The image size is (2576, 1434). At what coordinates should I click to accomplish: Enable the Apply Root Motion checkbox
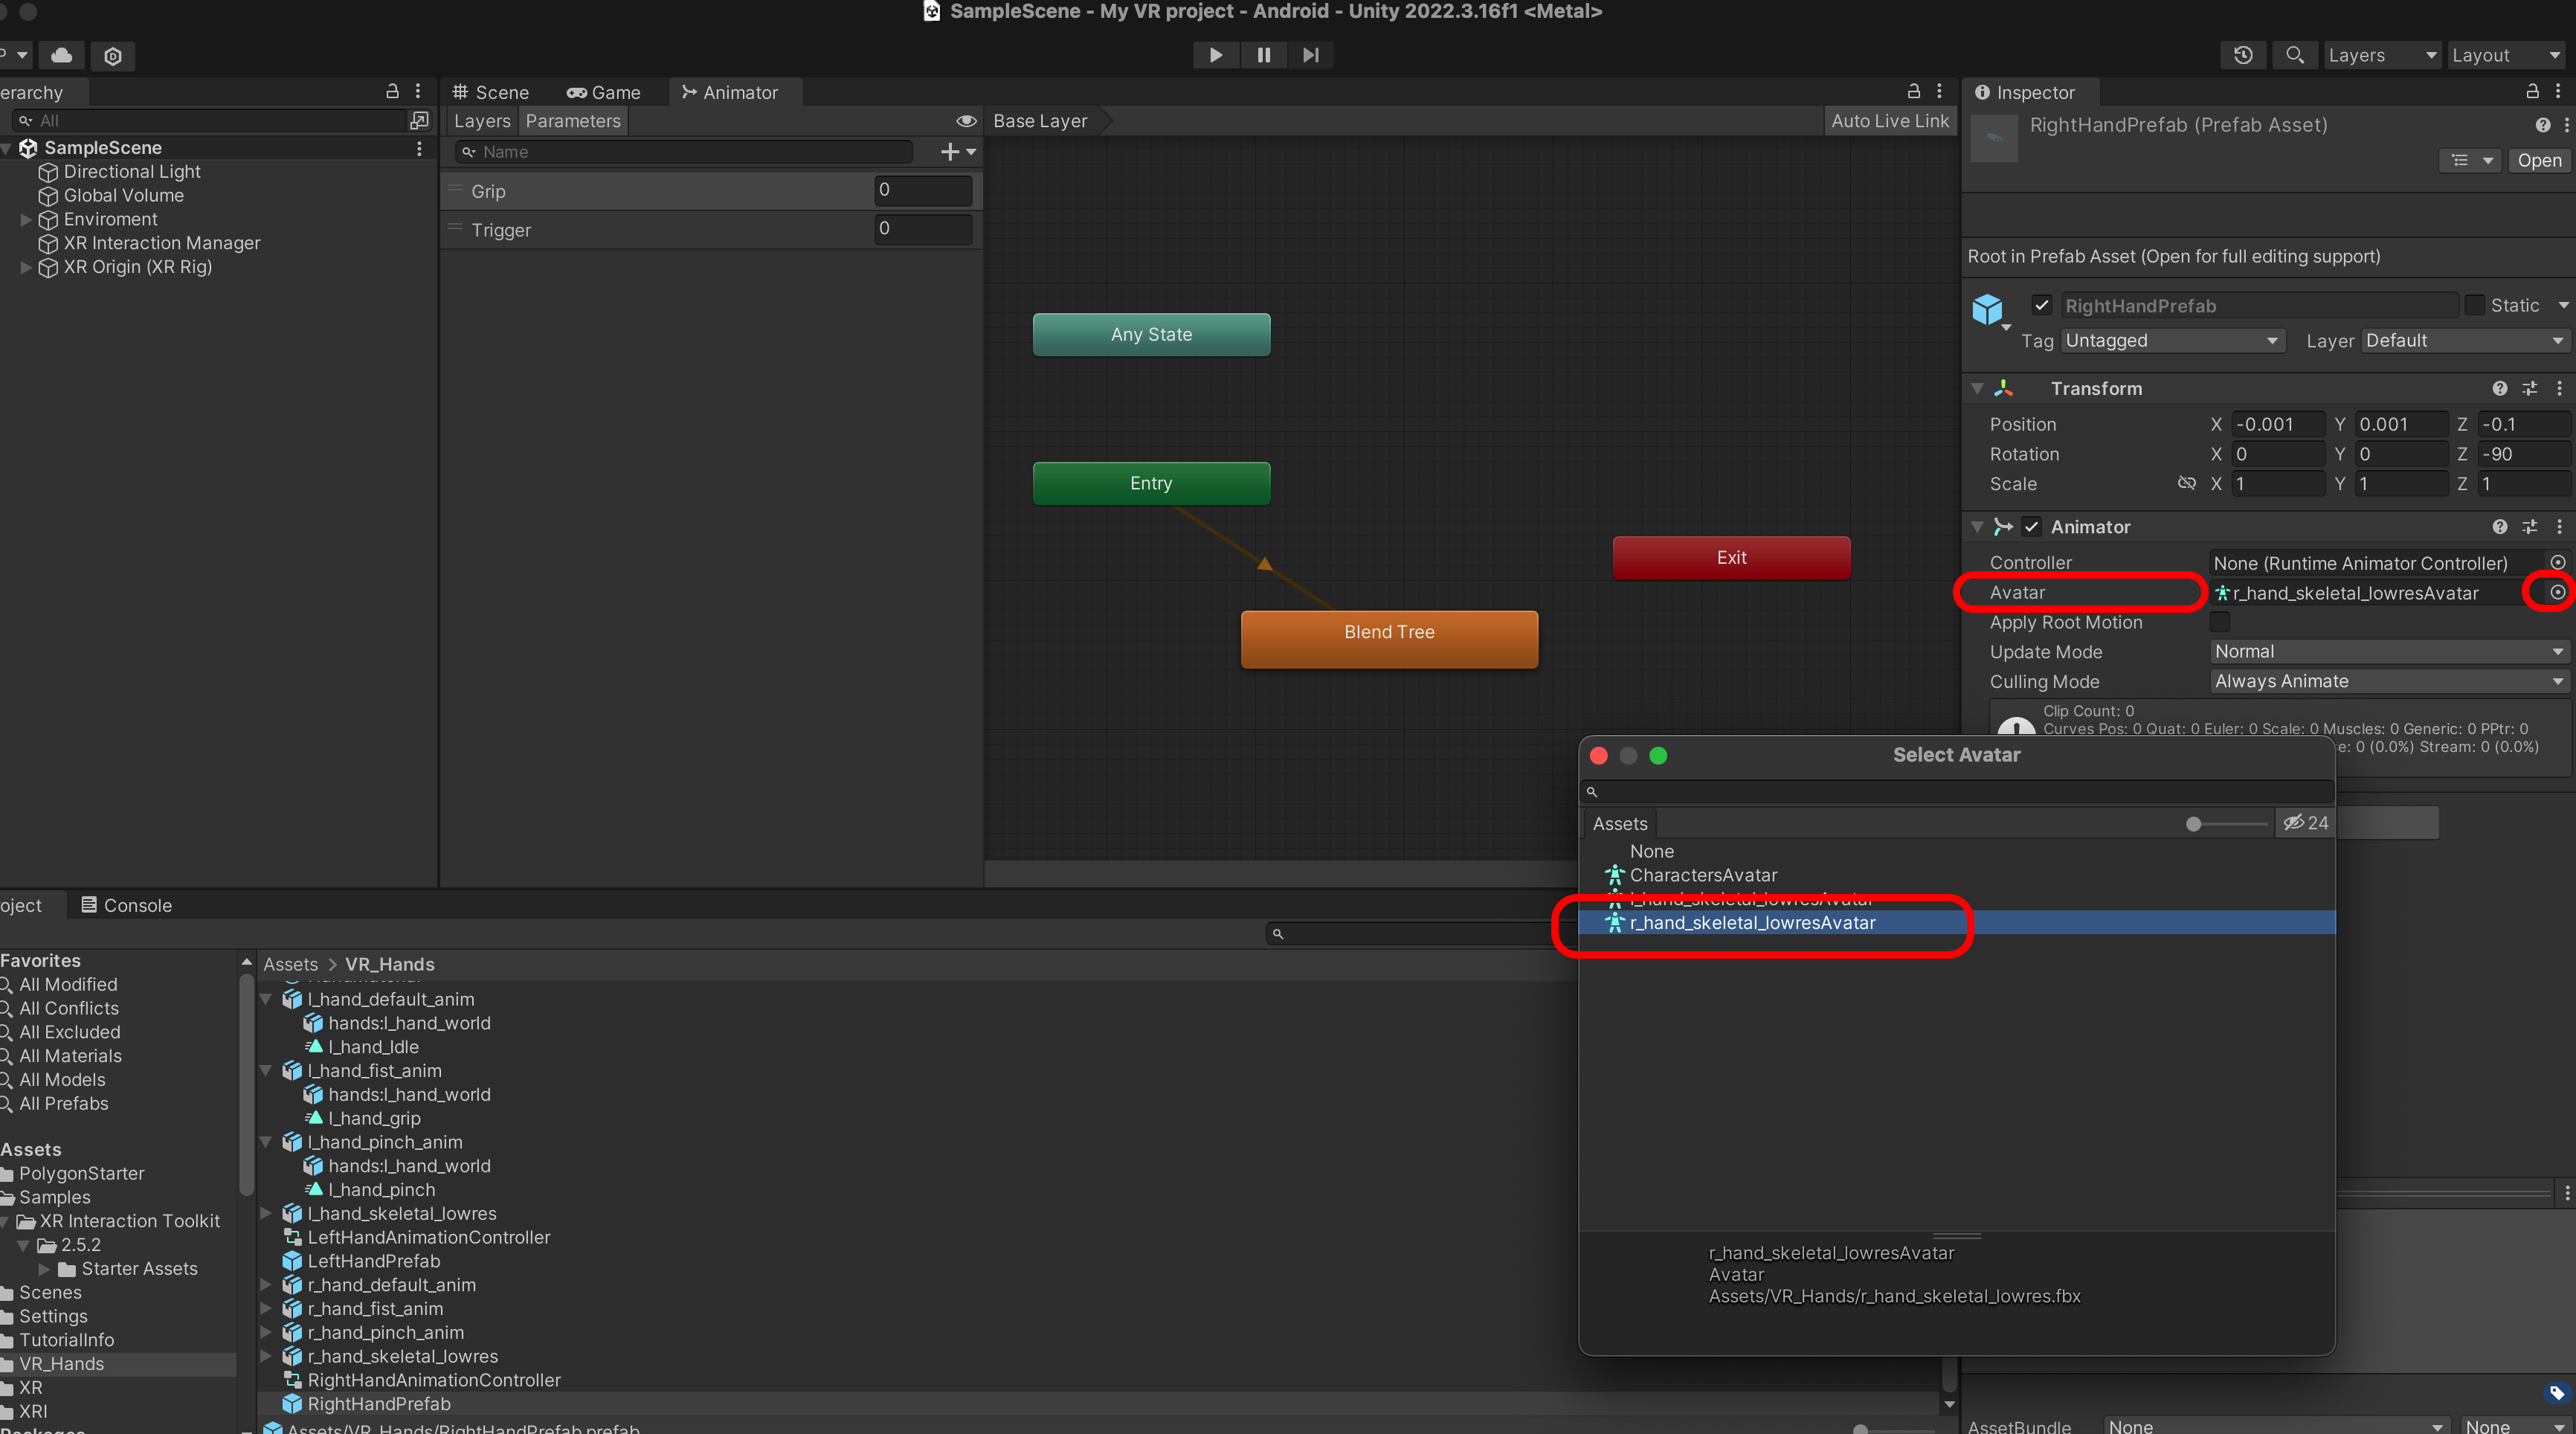click(x=2219, y=622)
